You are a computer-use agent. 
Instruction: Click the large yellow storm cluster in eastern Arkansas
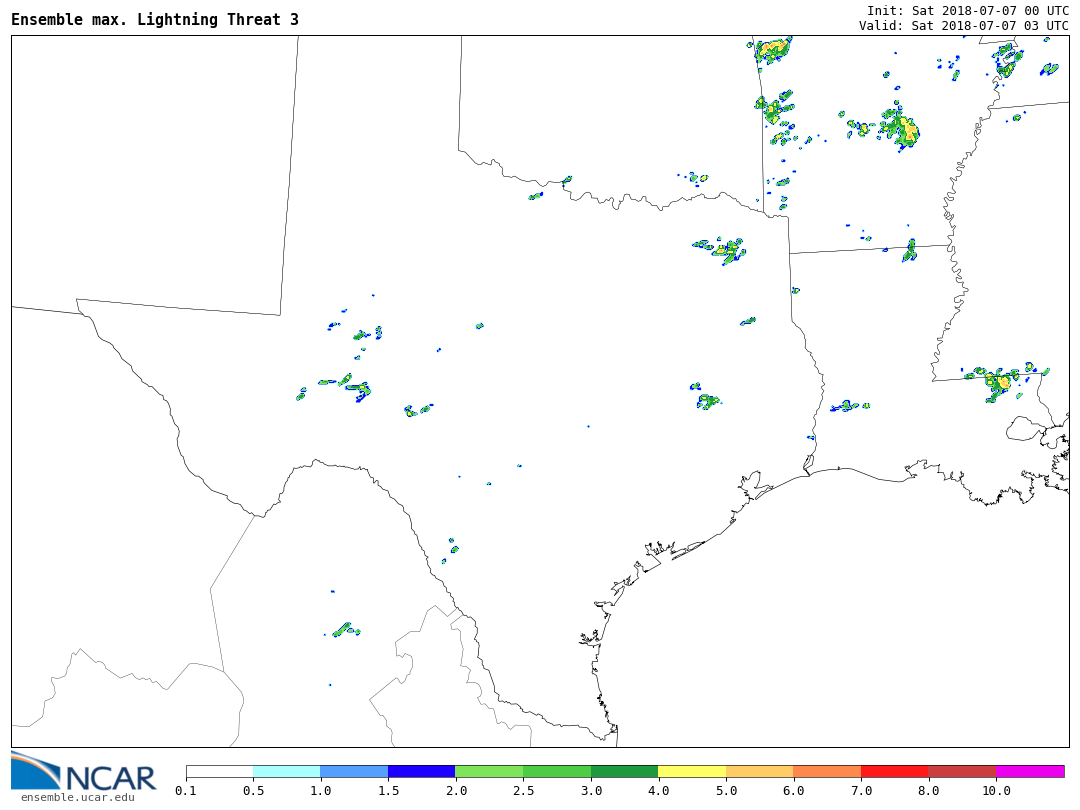[x=901, y=129]
